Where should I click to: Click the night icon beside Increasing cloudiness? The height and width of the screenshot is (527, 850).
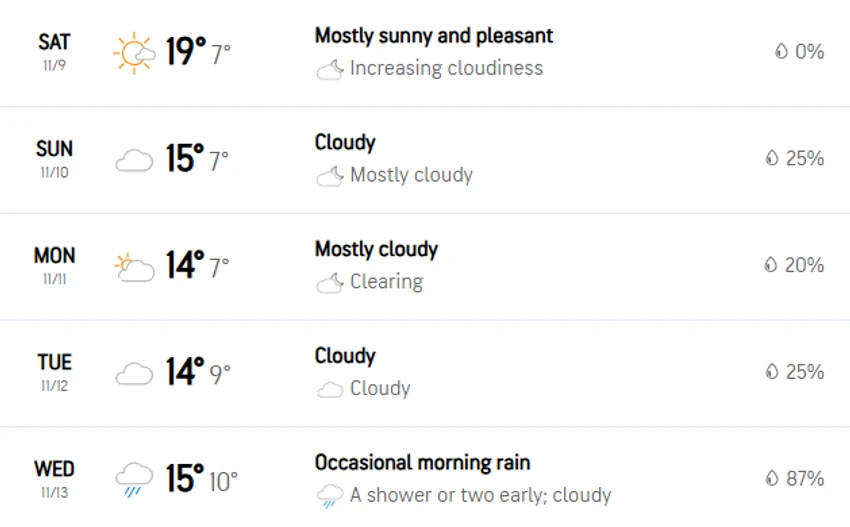coord(330,69)
